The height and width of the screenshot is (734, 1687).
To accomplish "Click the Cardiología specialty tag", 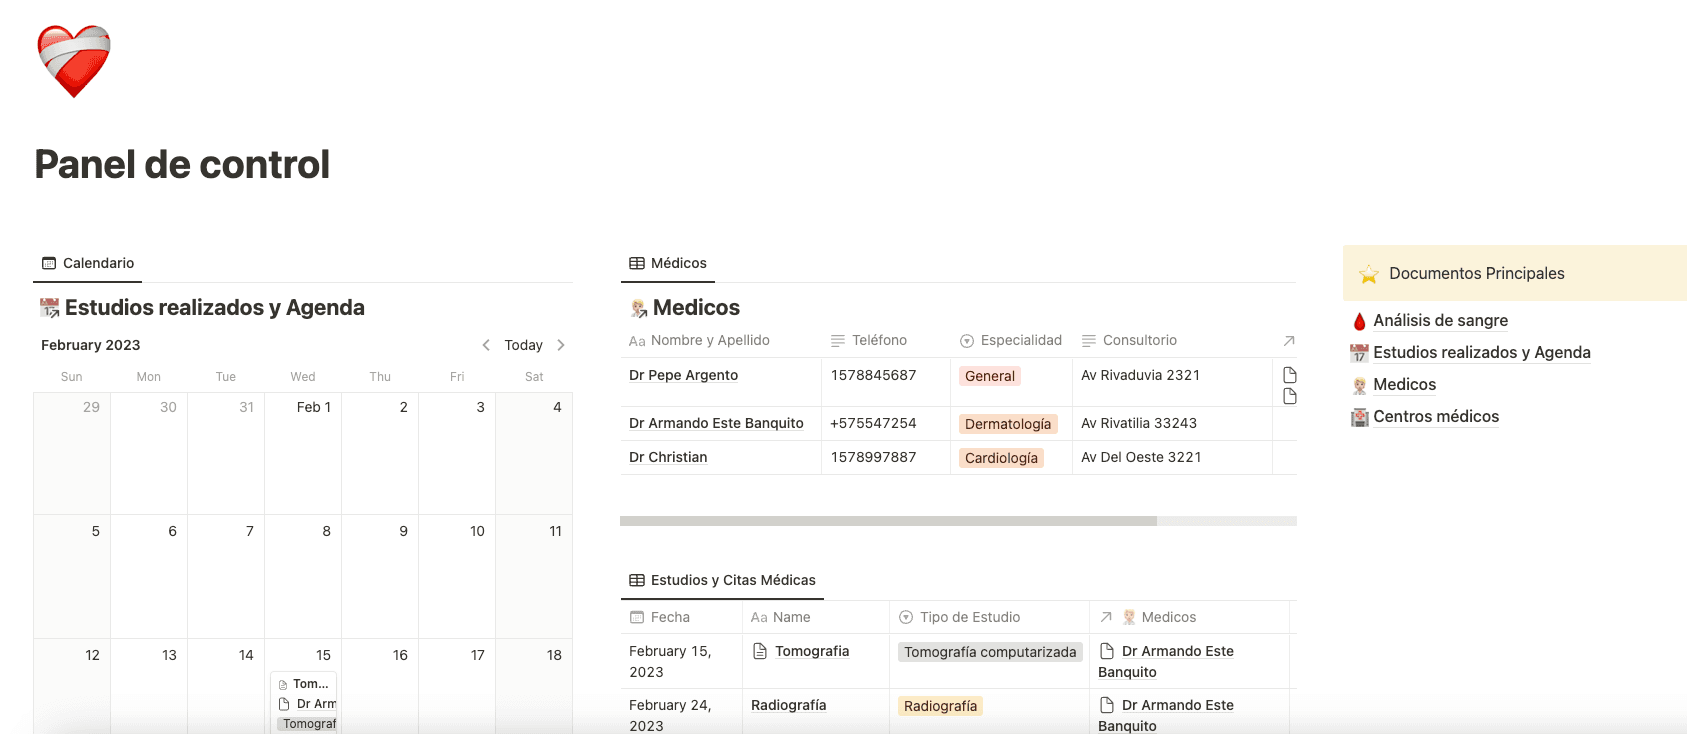I will (x=1001, y=458).
